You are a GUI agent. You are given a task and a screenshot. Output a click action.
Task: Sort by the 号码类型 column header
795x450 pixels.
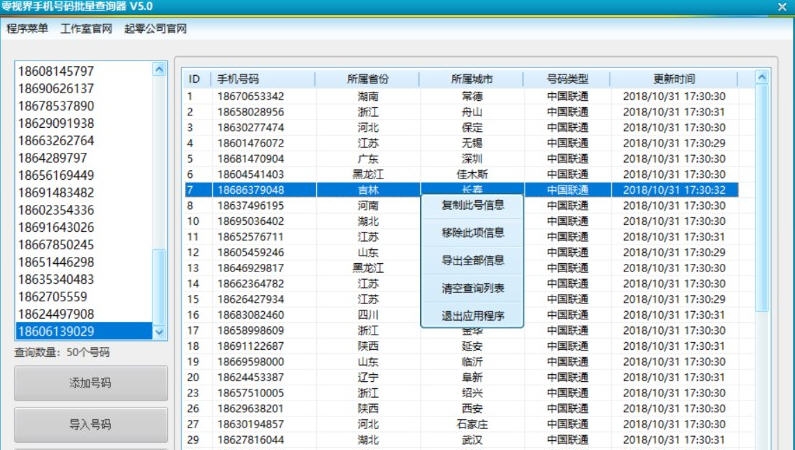[x=567, y=79]
